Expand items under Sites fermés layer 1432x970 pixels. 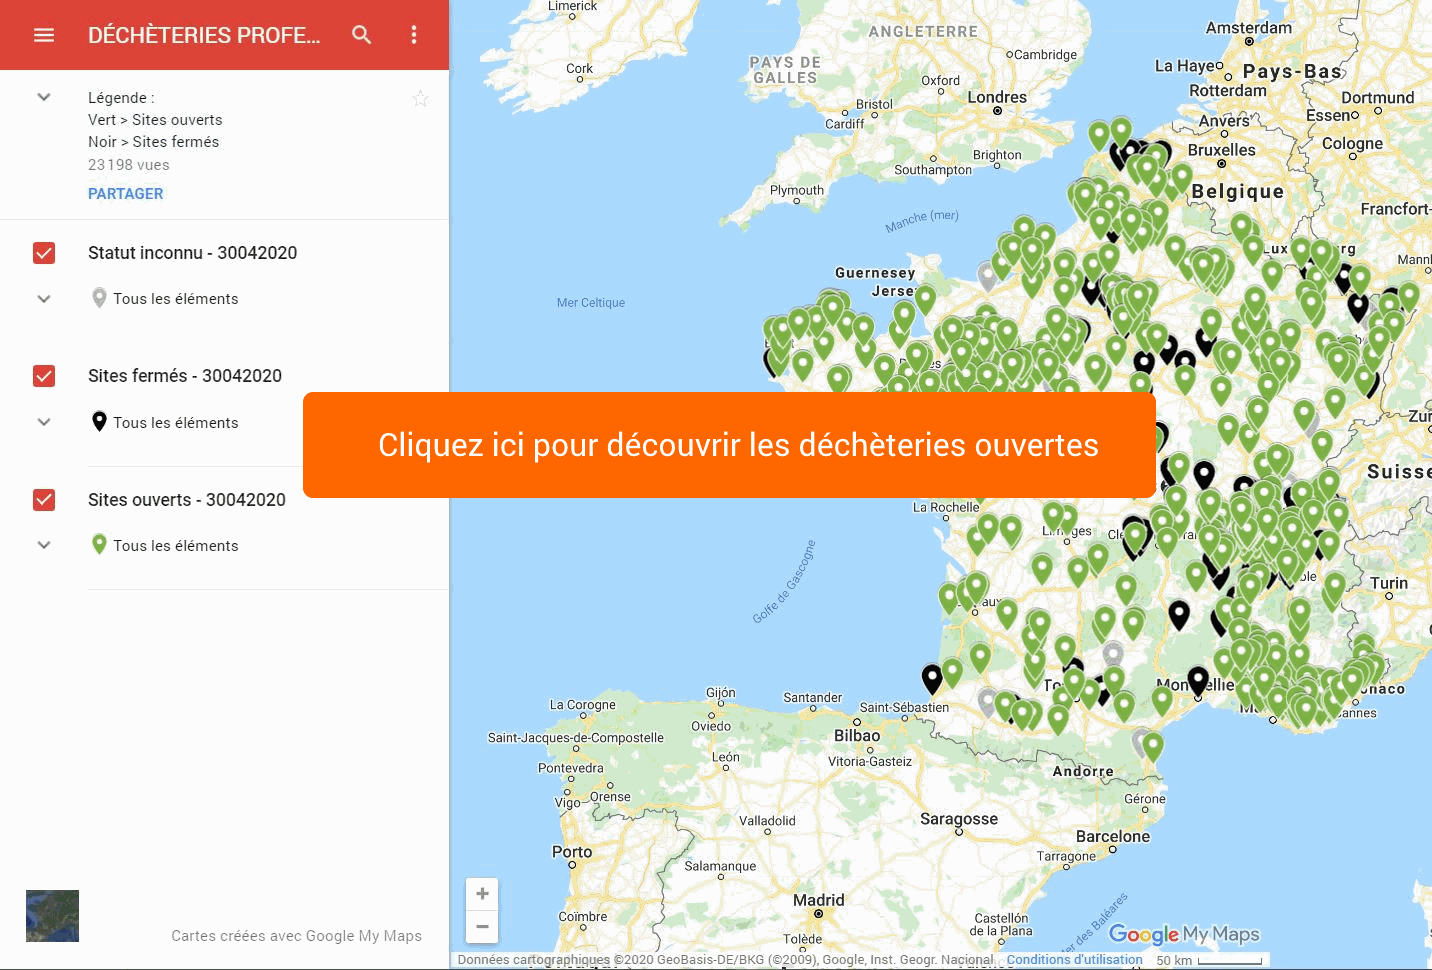click(x=44, y=422)
